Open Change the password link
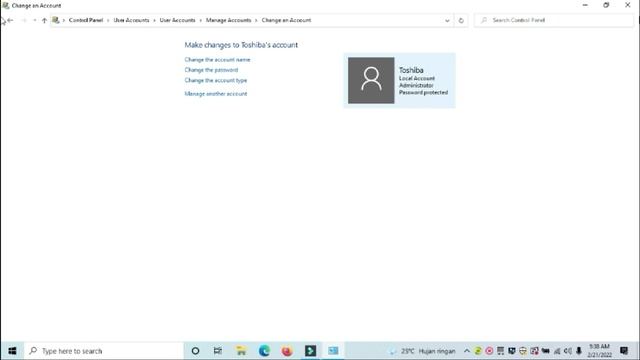The width and height of the screenshot is (640, 360). 211,70
